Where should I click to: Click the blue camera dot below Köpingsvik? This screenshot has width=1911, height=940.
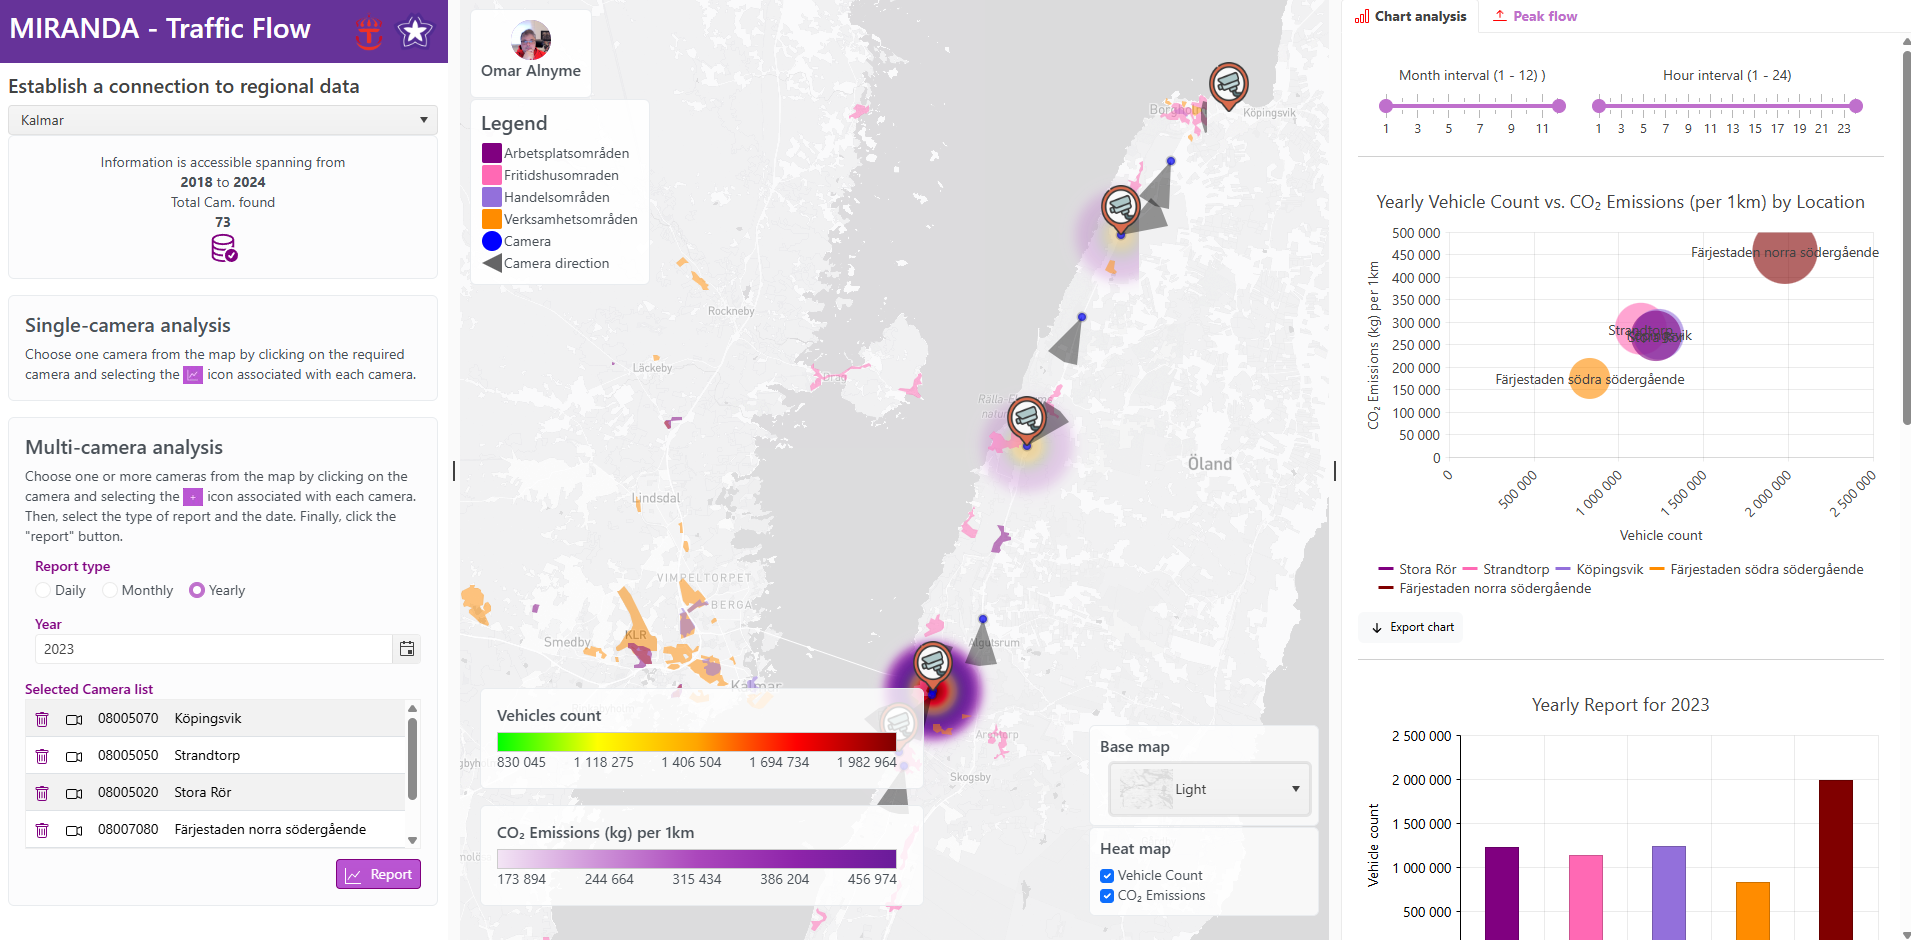coord(1171,161)
